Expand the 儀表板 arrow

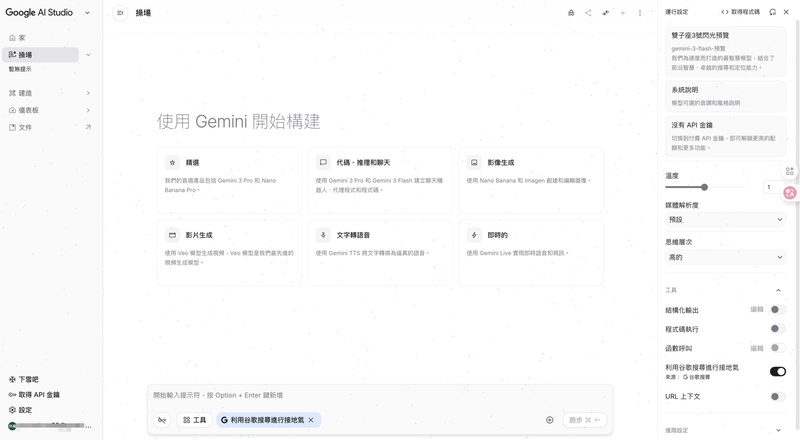88,110
